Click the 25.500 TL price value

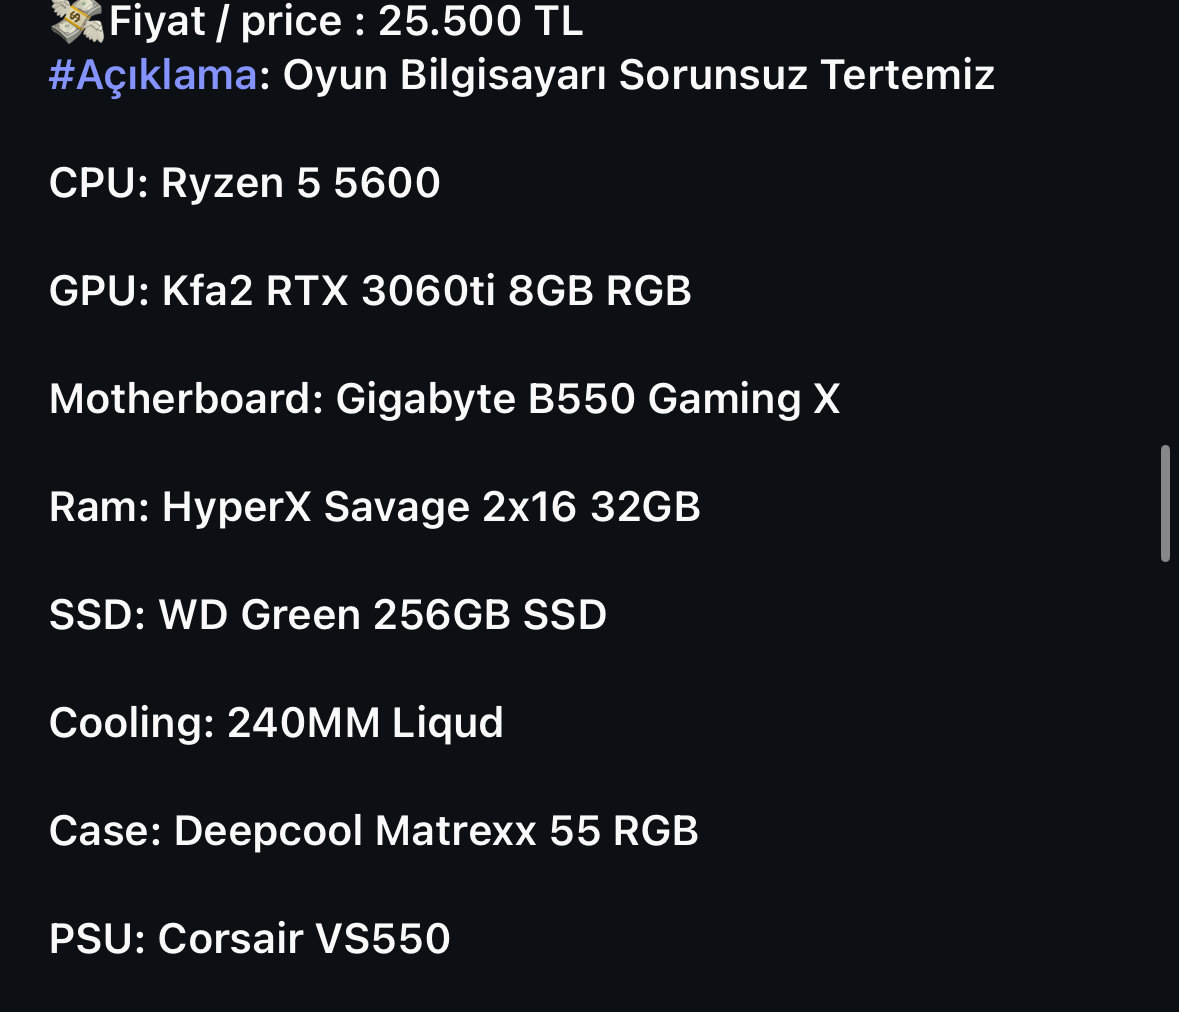pos(480,20)
